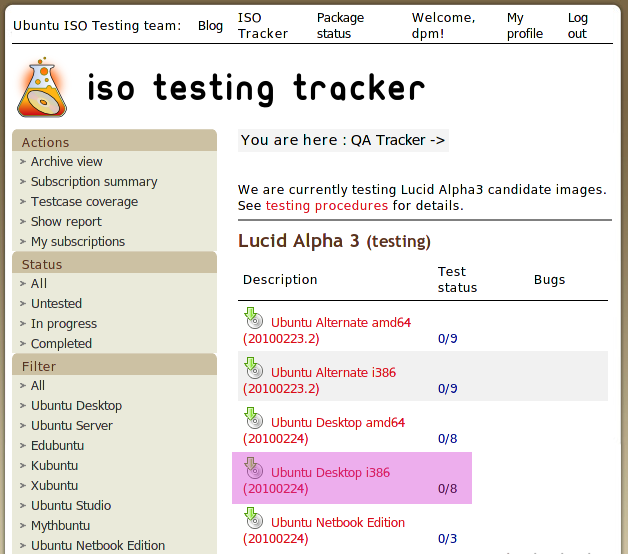Click the iso testing tracker title
Viewport: 628px width, 554px height.
point(256,88)
